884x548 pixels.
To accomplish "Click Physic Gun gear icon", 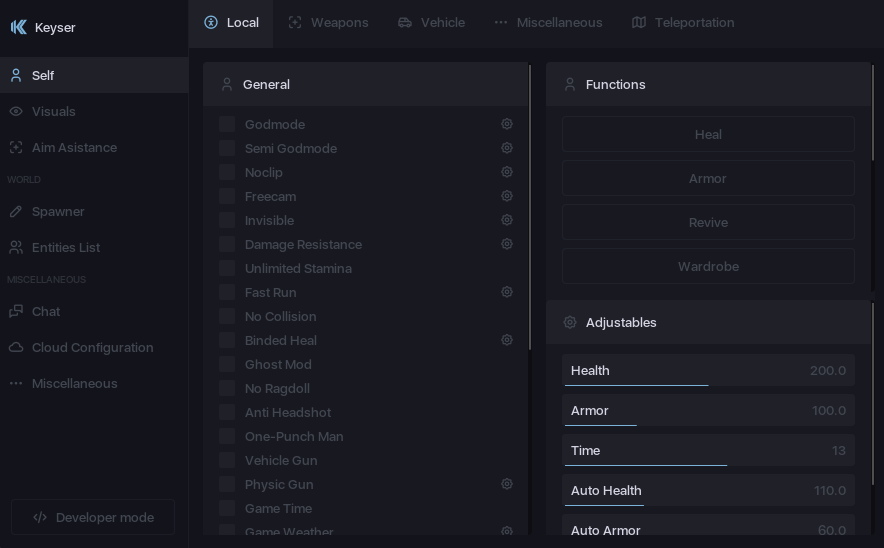I will (507, 484).
